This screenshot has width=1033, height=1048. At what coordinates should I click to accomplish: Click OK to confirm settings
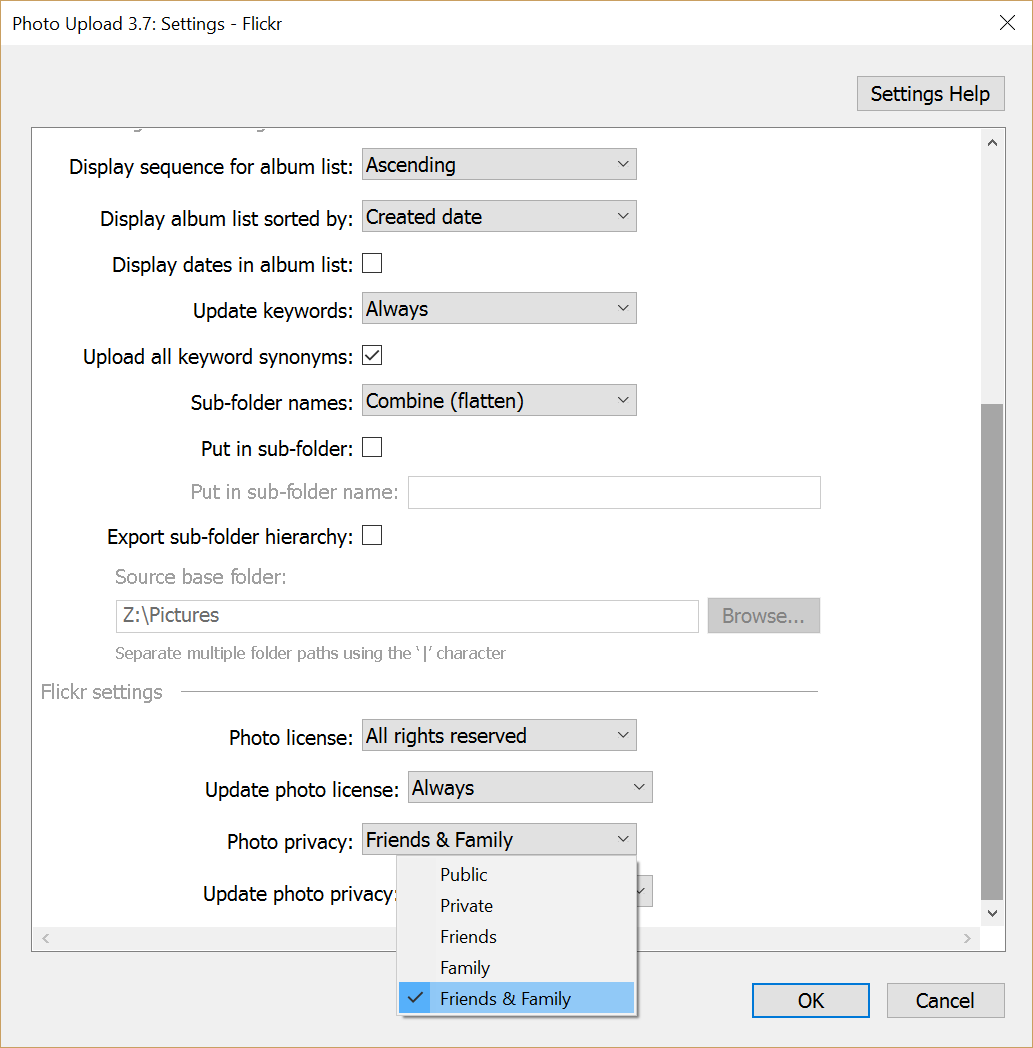click(x=810, y=1000)
